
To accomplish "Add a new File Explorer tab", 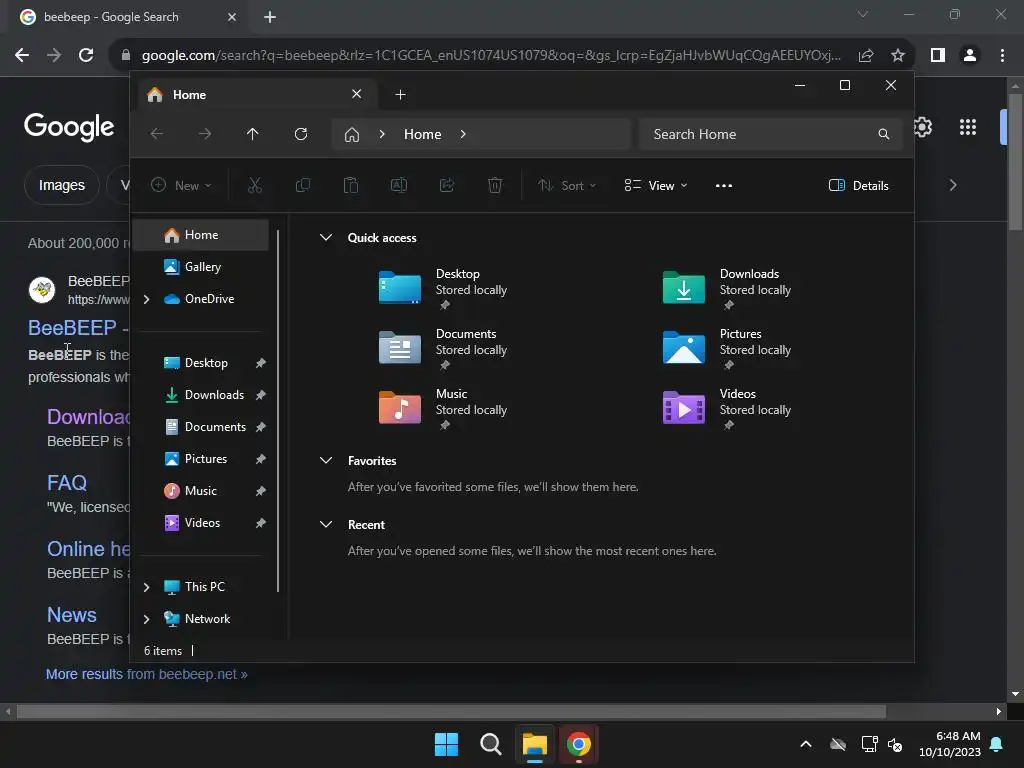I will tap(400, 95).
